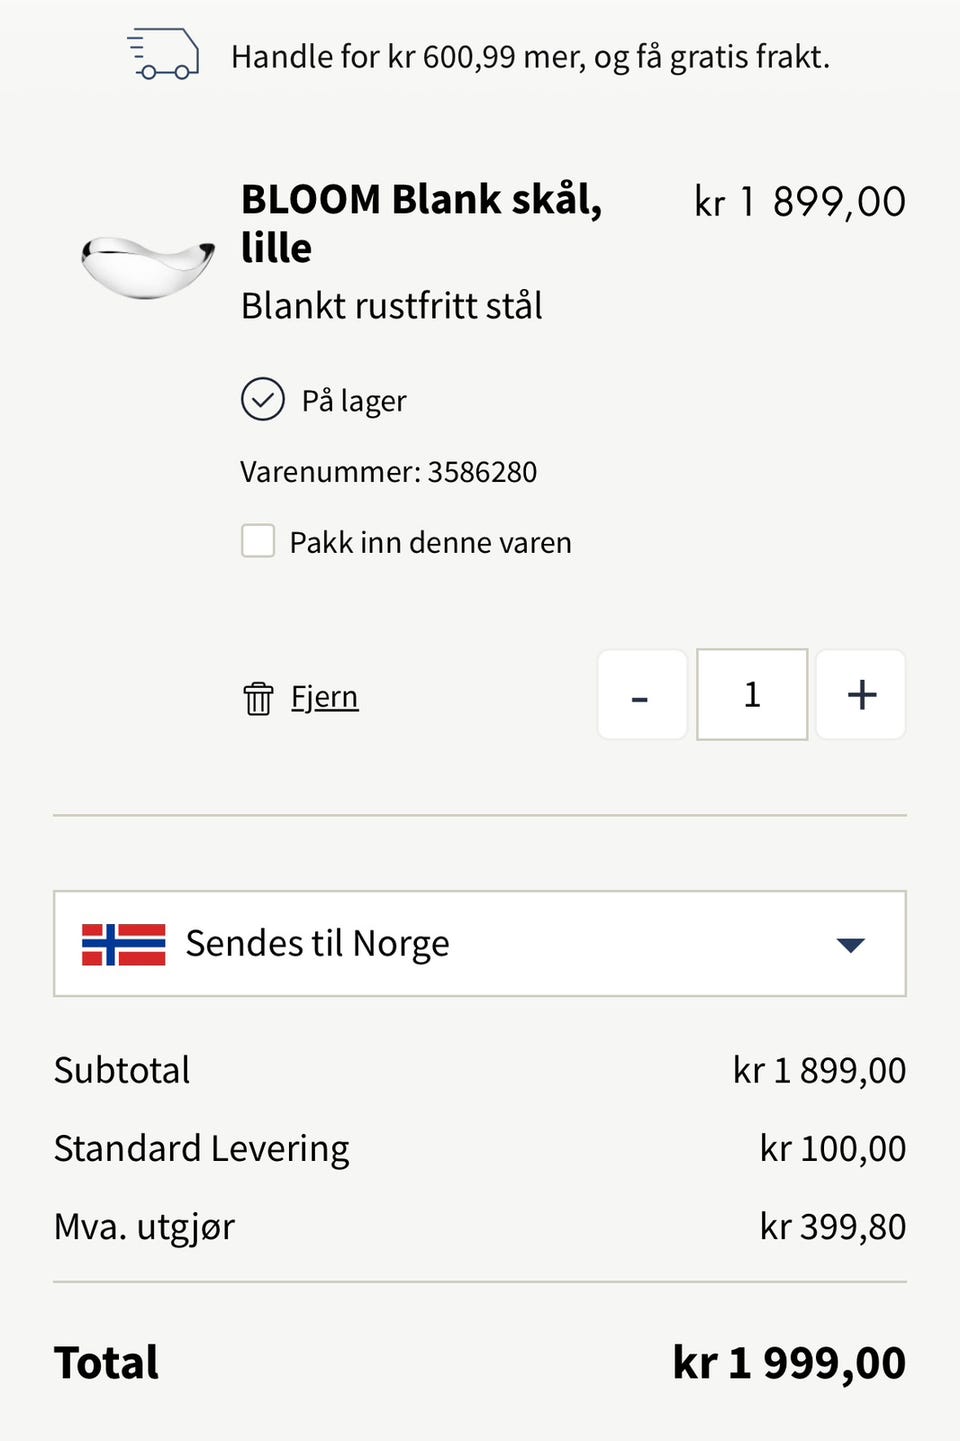Click the Total amount kr 1 999,00
Viewport: 960px width, 1441px height.
click(x=789, y=1363)
